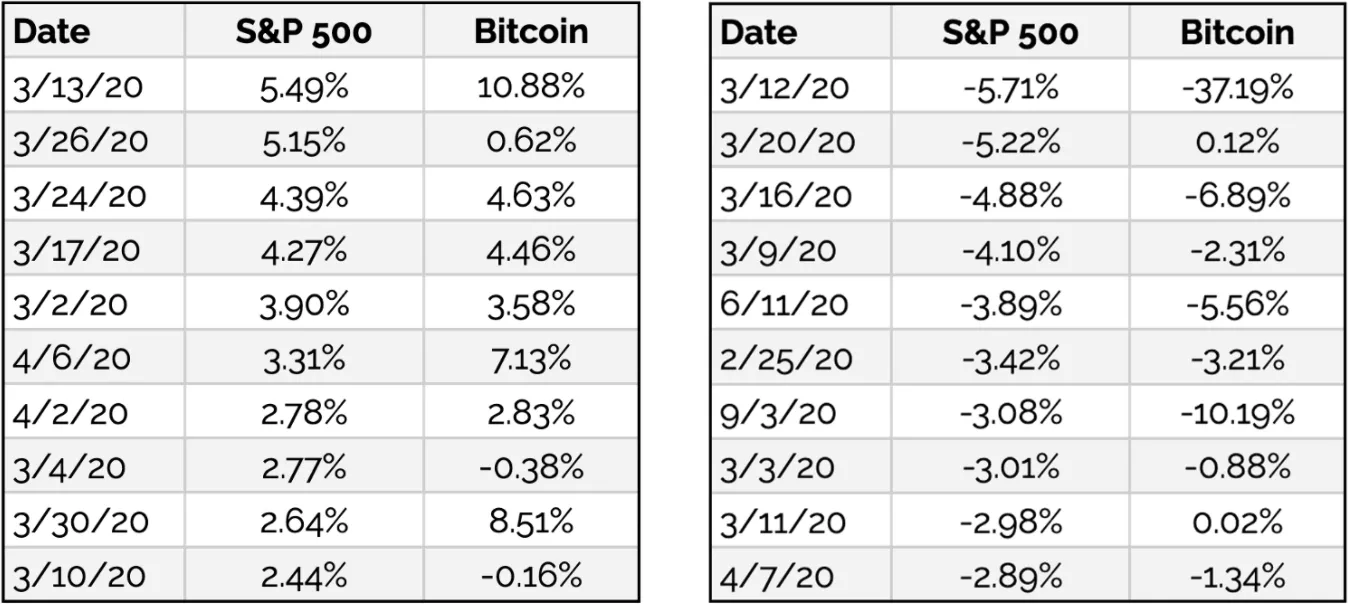This screenshot has height=604, width=1348.
Task: Select the 6/11/20 date cell
Action: pyautogui.click(x=784, y=305)
